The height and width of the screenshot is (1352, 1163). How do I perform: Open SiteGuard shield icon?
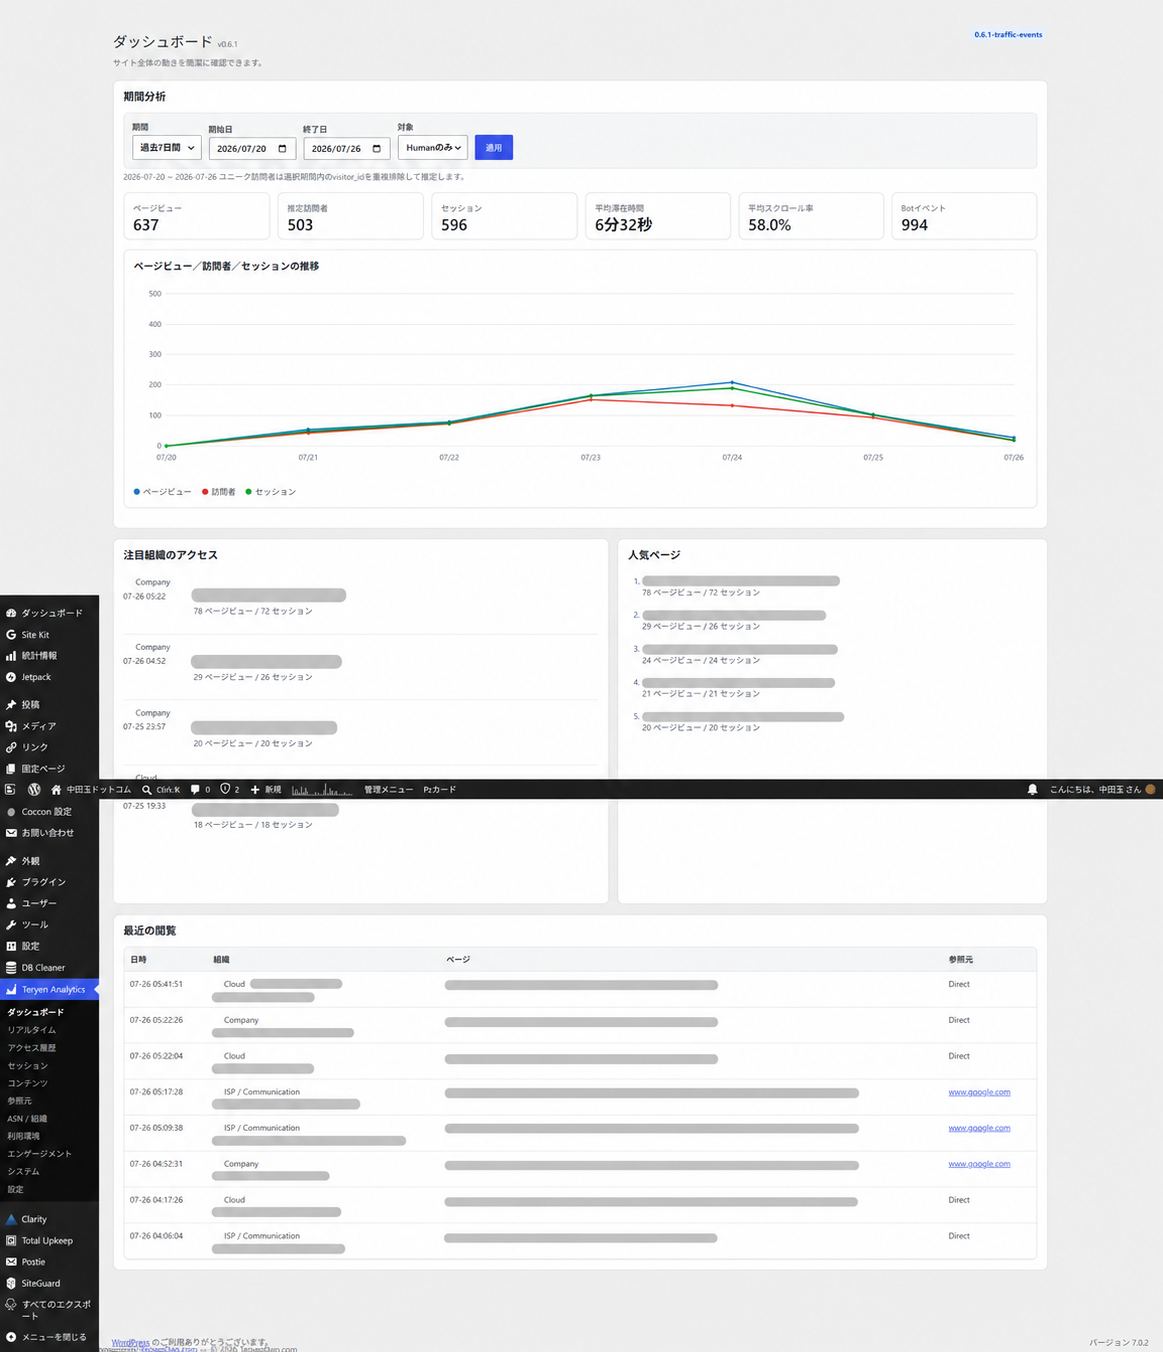click(x=11, y=1283)
